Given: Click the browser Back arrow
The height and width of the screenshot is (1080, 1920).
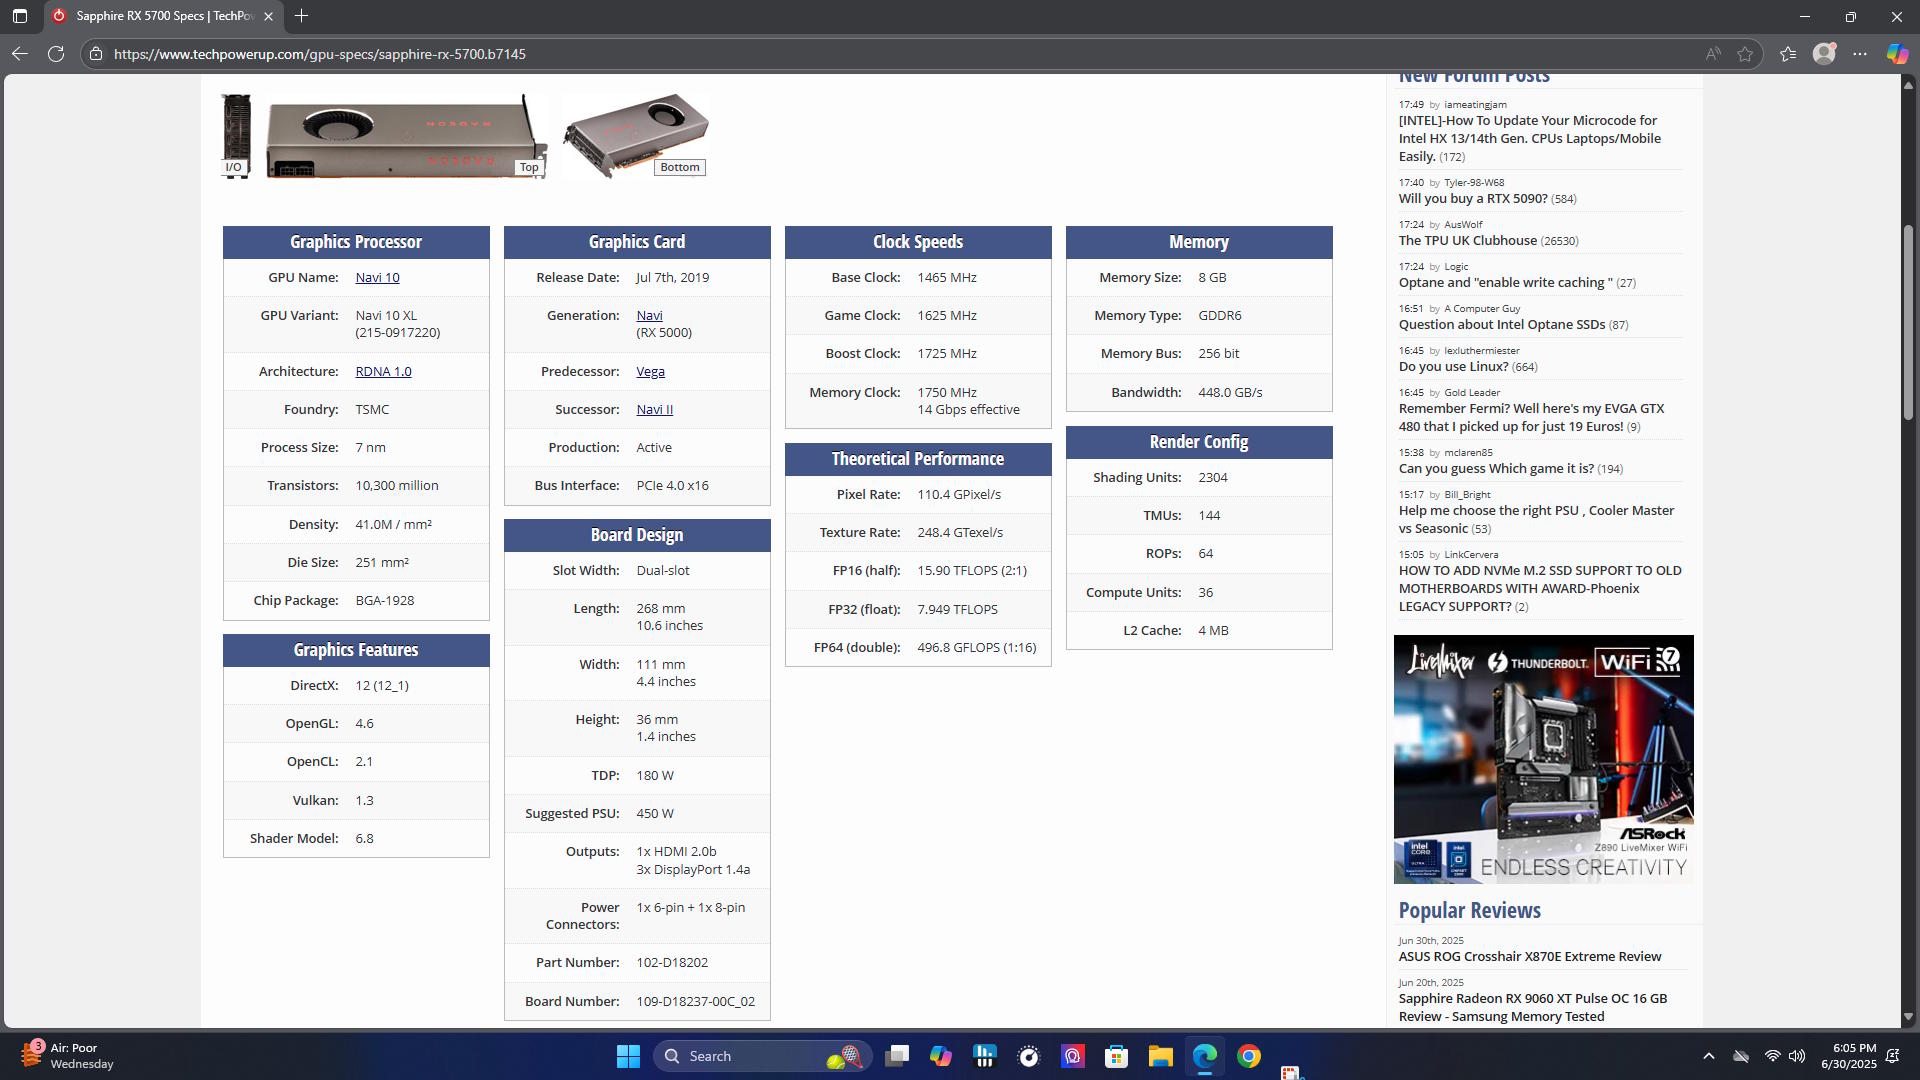Looking at the screenshot, I should (20, 54).
